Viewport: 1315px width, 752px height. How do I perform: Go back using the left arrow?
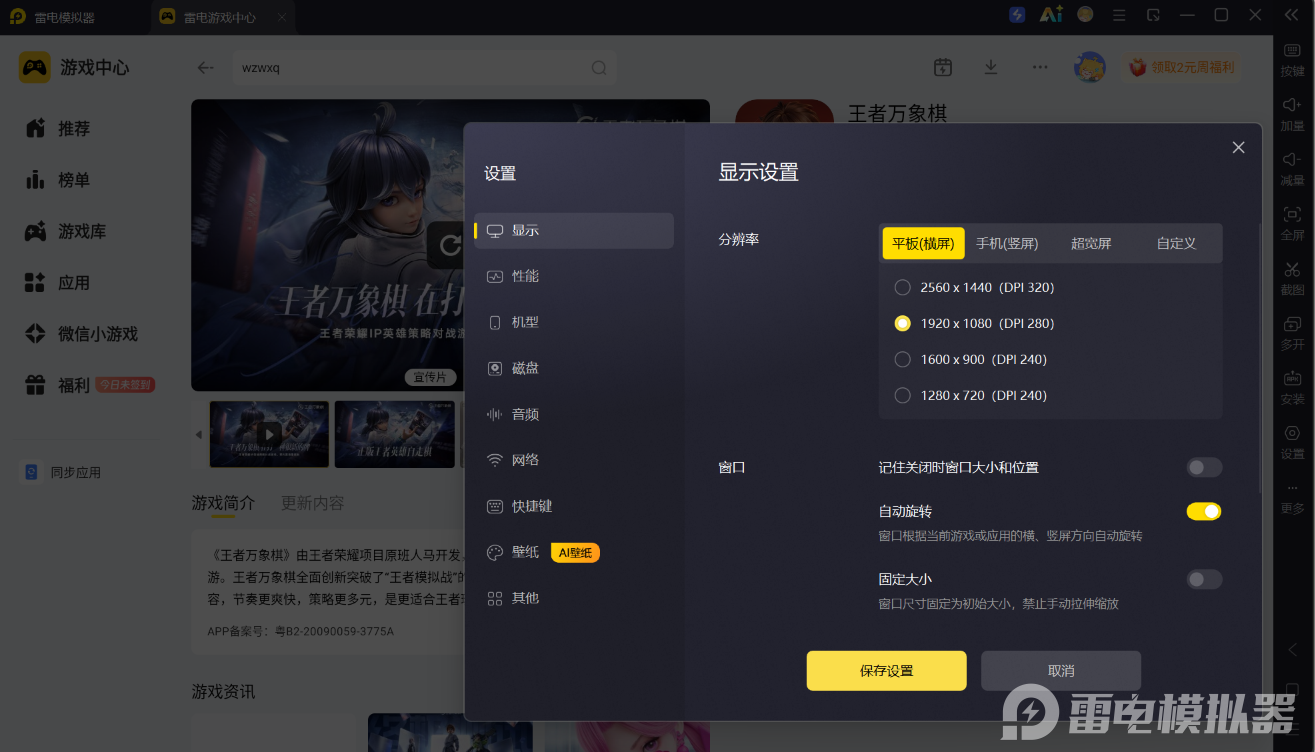(205, 68)
